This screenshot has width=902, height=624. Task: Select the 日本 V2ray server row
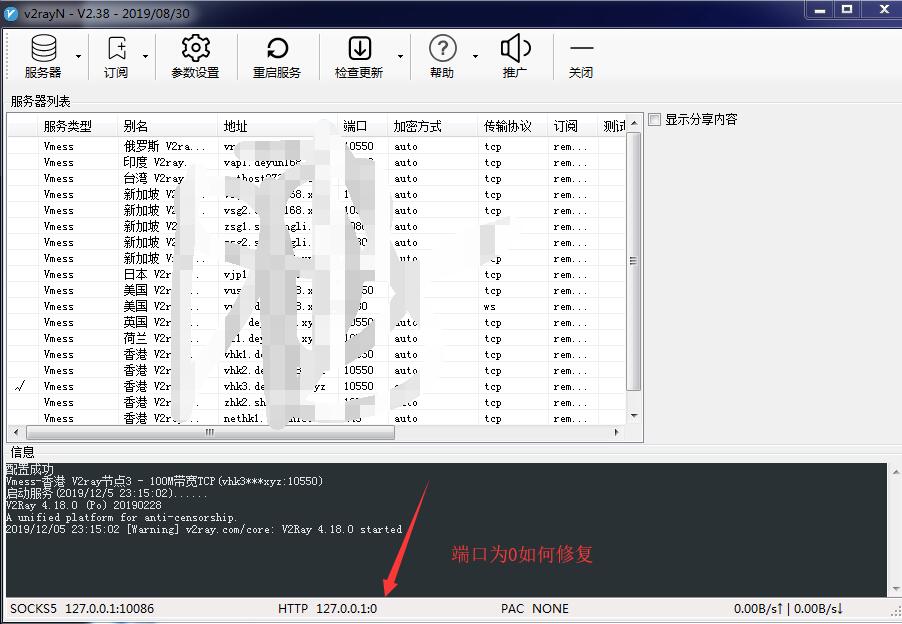tap(317, 274)
